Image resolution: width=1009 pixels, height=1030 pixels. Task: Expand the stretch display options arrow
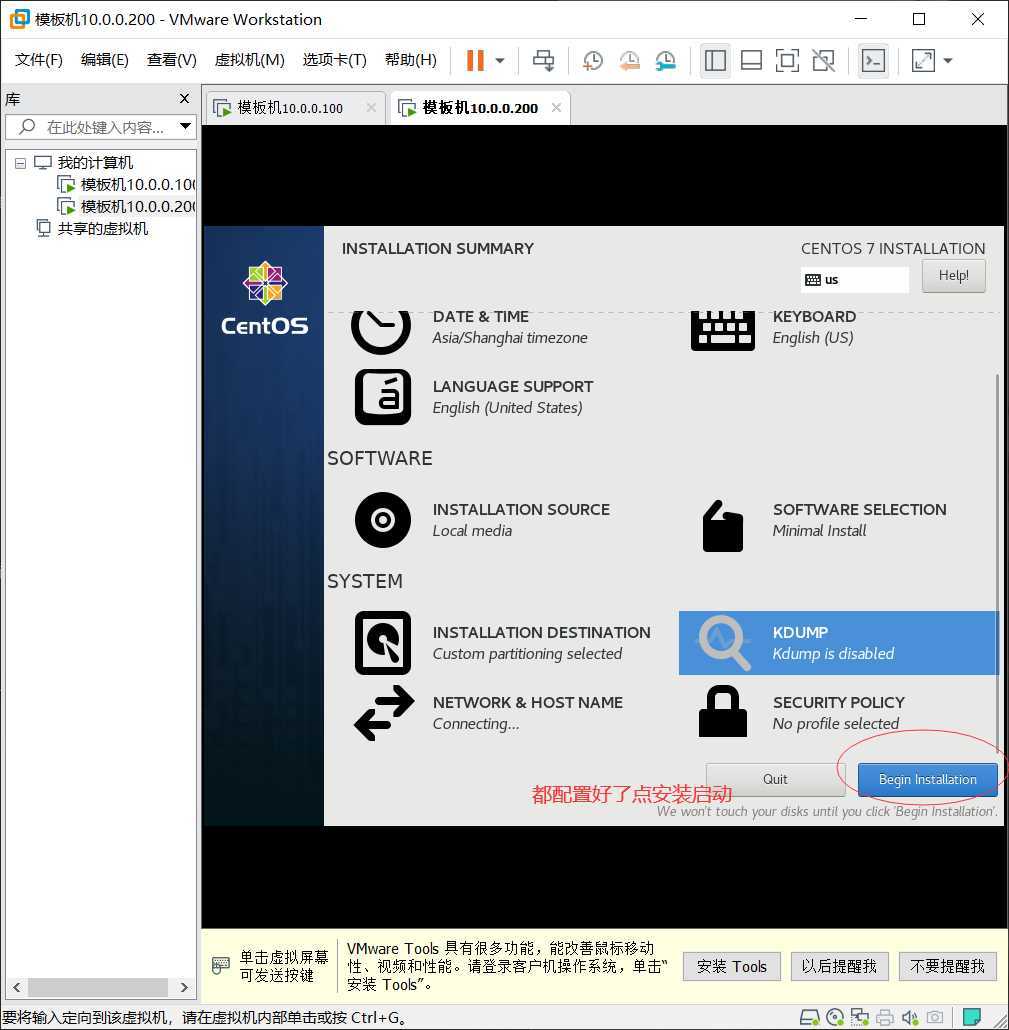948,60
